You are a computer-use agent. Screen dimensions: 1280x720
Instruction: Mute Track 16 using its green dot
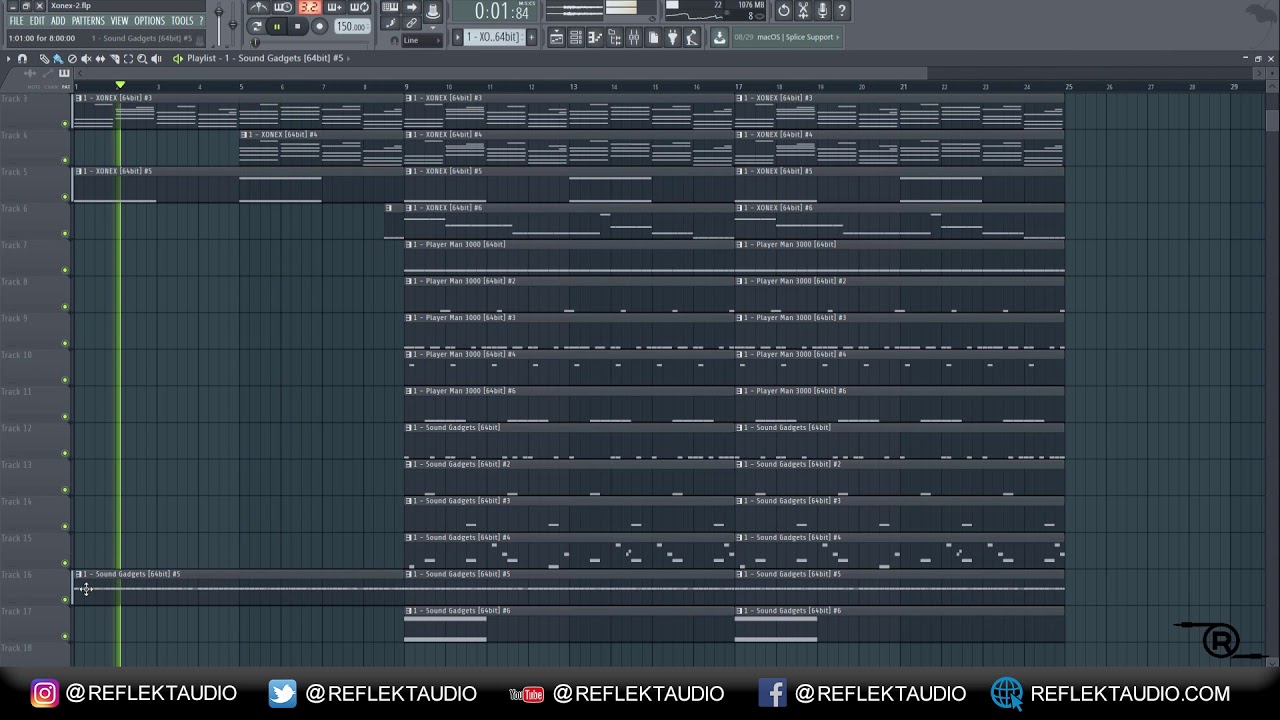[x=66, y=600]
